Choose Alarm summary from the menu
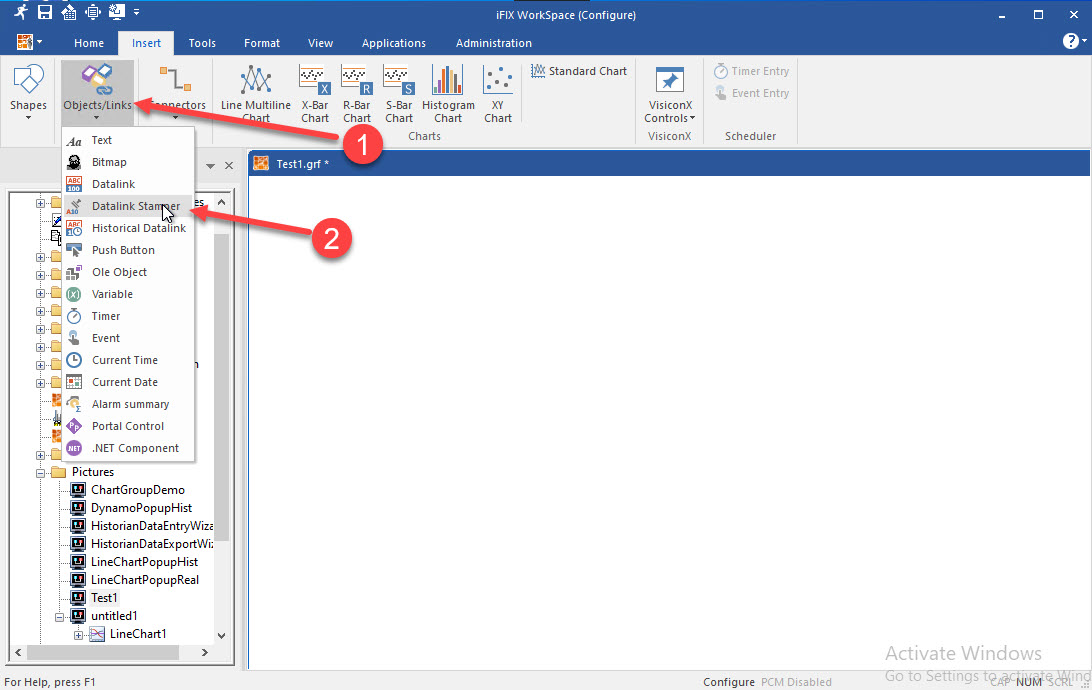Viewport: 1092px width, 690px height. (x=128, y=404)
